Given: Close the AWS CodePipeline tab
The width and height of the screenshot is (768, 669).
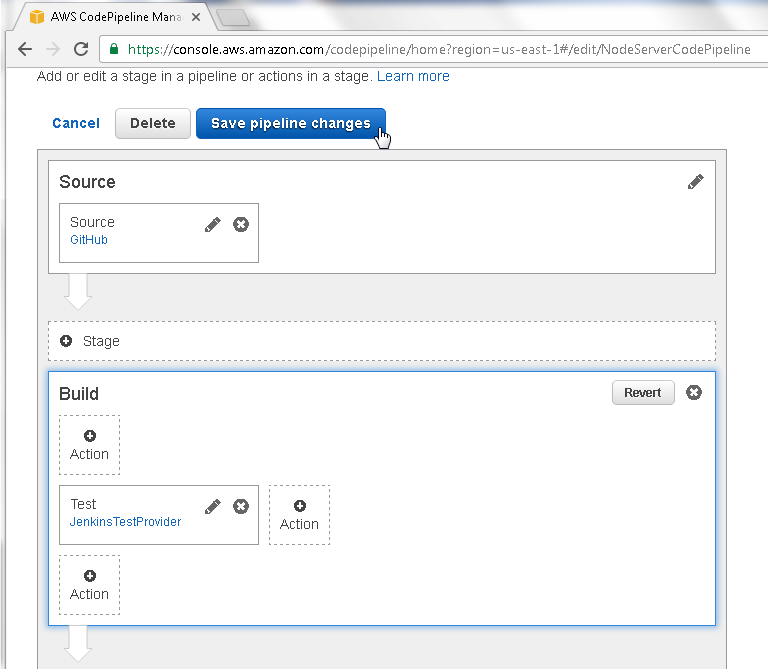Looking at the screenshot, I should pos(195,17).
